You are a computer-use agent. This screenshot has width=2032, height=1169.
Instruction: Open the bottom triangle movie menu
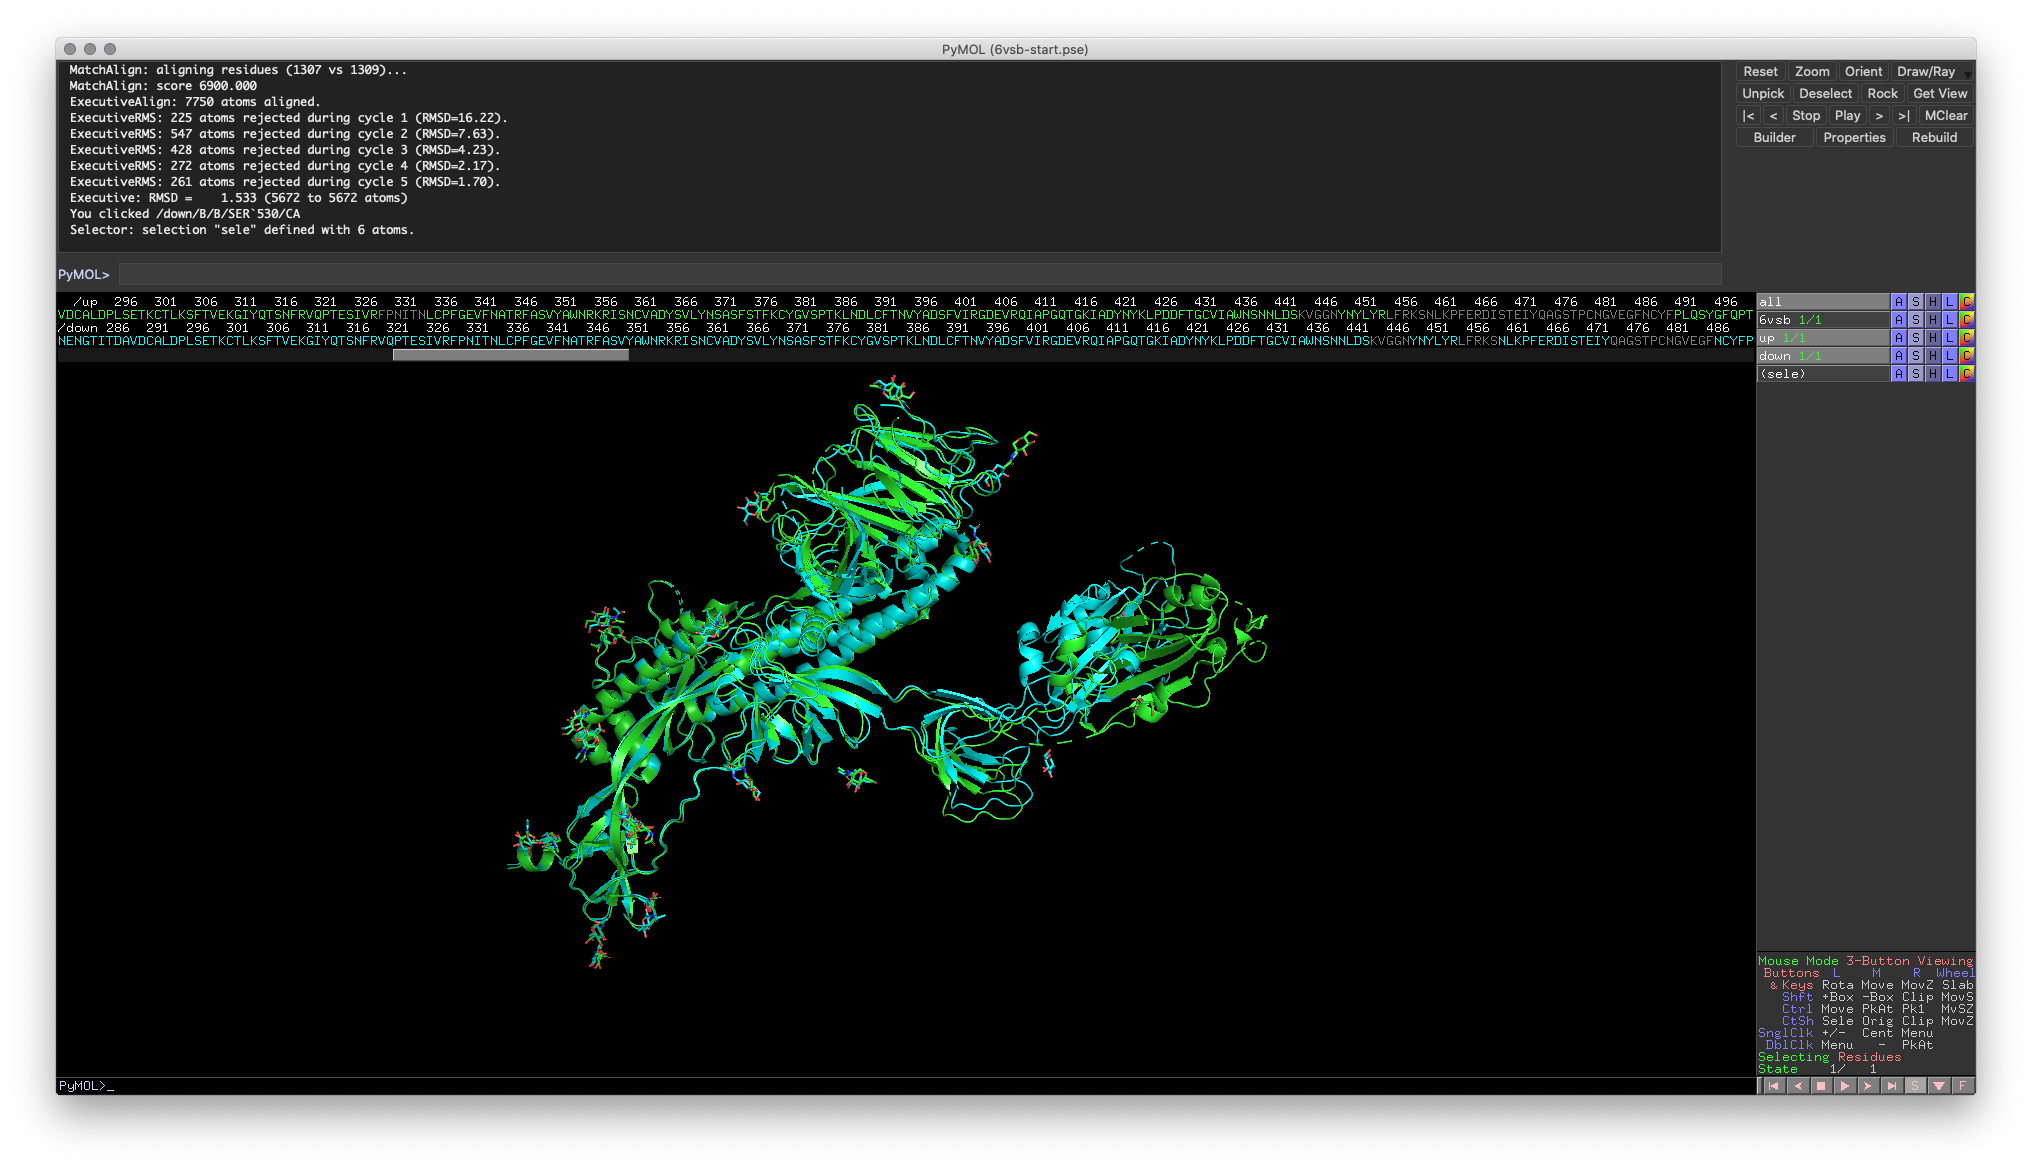pyautogui.click(x=1939, y=1086)
